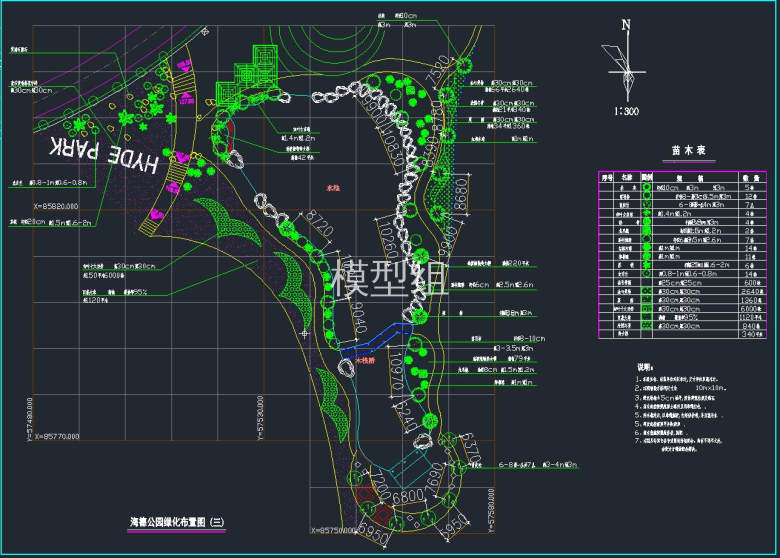The image size is (780, 558).
Task: Click the 6800 dimension at the bottom
Action: pos(409,496)
